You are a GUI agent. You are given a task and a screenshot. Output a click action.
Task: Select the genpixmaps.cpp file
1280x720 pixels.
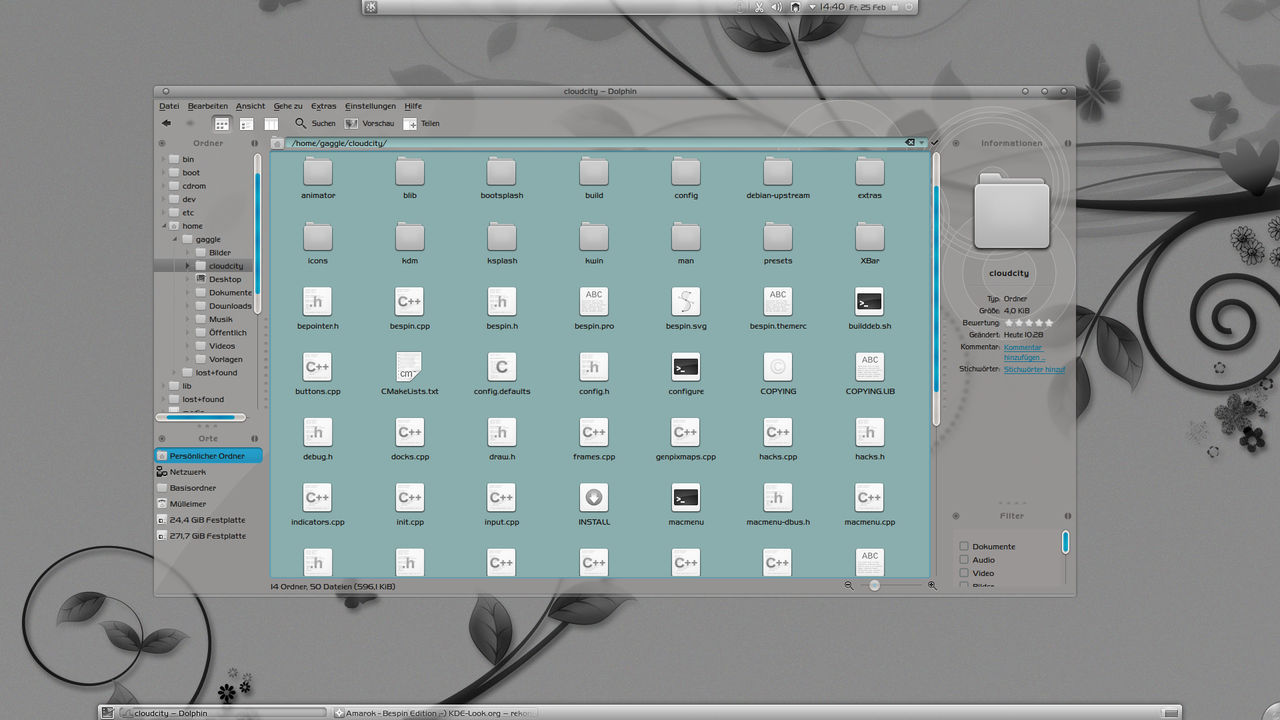[686, 440]
